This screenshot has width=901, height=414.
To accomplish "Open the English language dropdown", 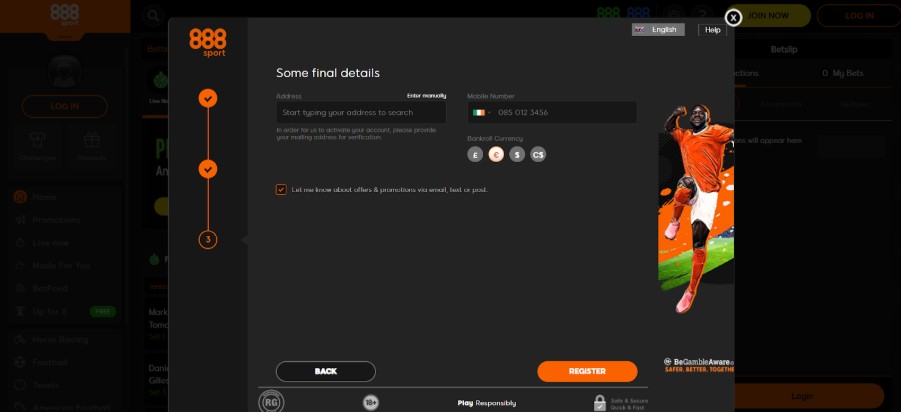I will tap(658, 30).
